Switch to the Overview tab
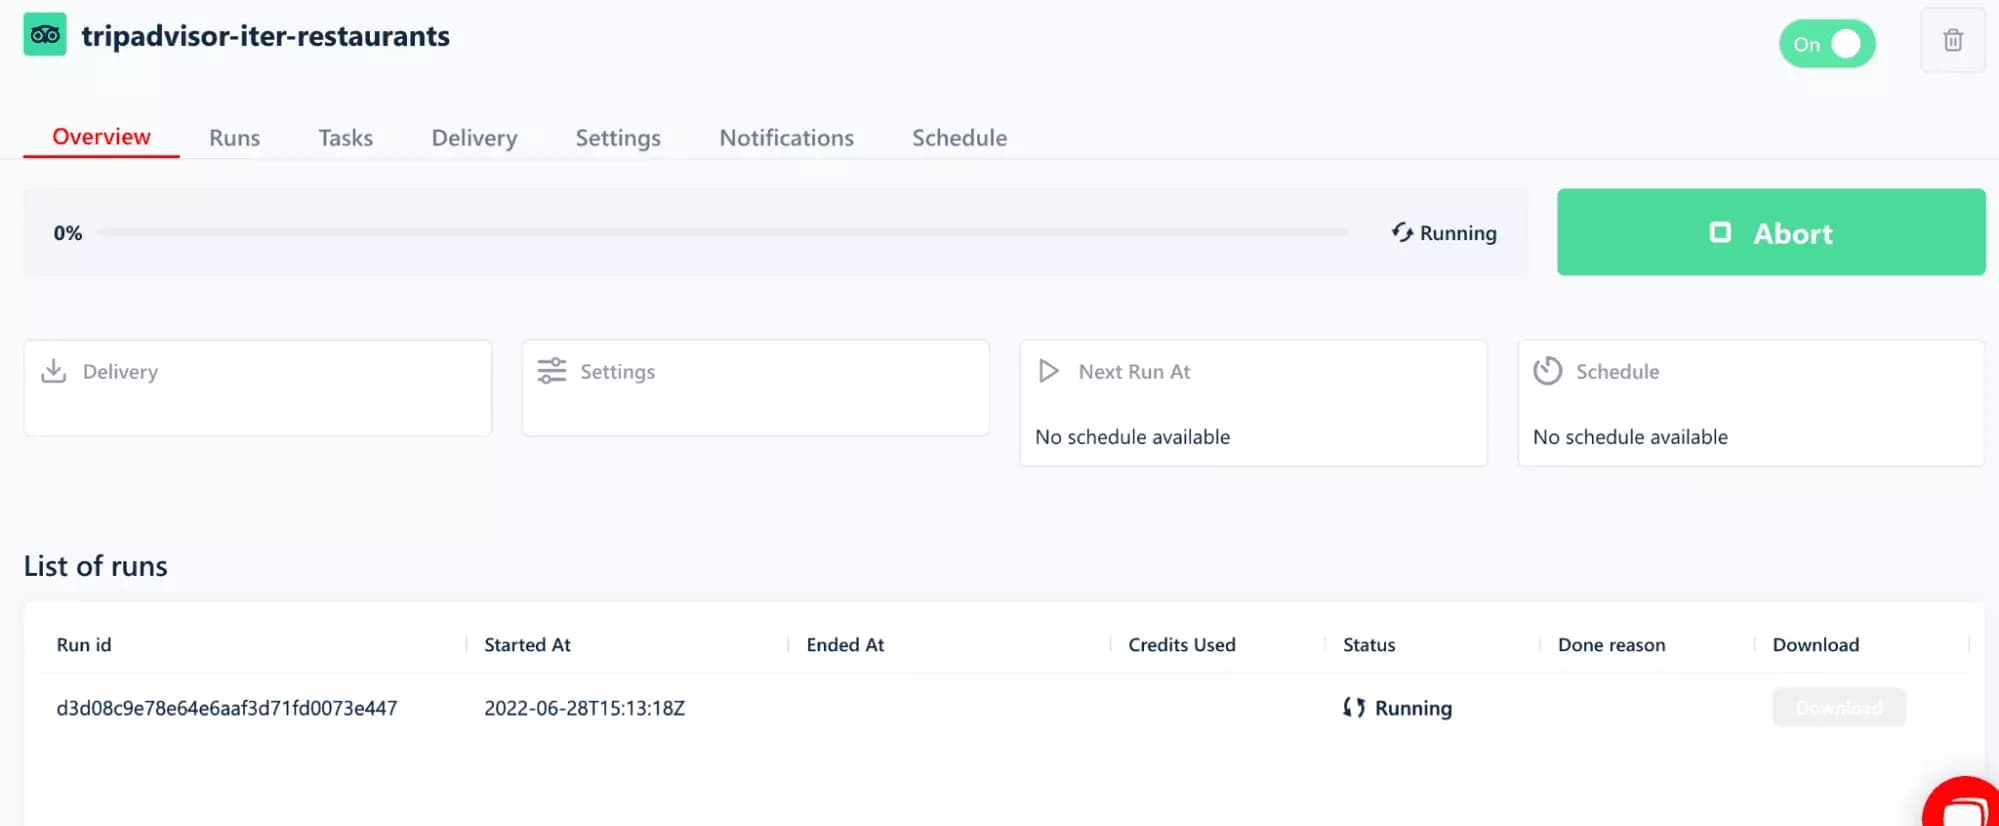Image resolution: width=1999 pixels, height=826 pixels. click(101, 137)
